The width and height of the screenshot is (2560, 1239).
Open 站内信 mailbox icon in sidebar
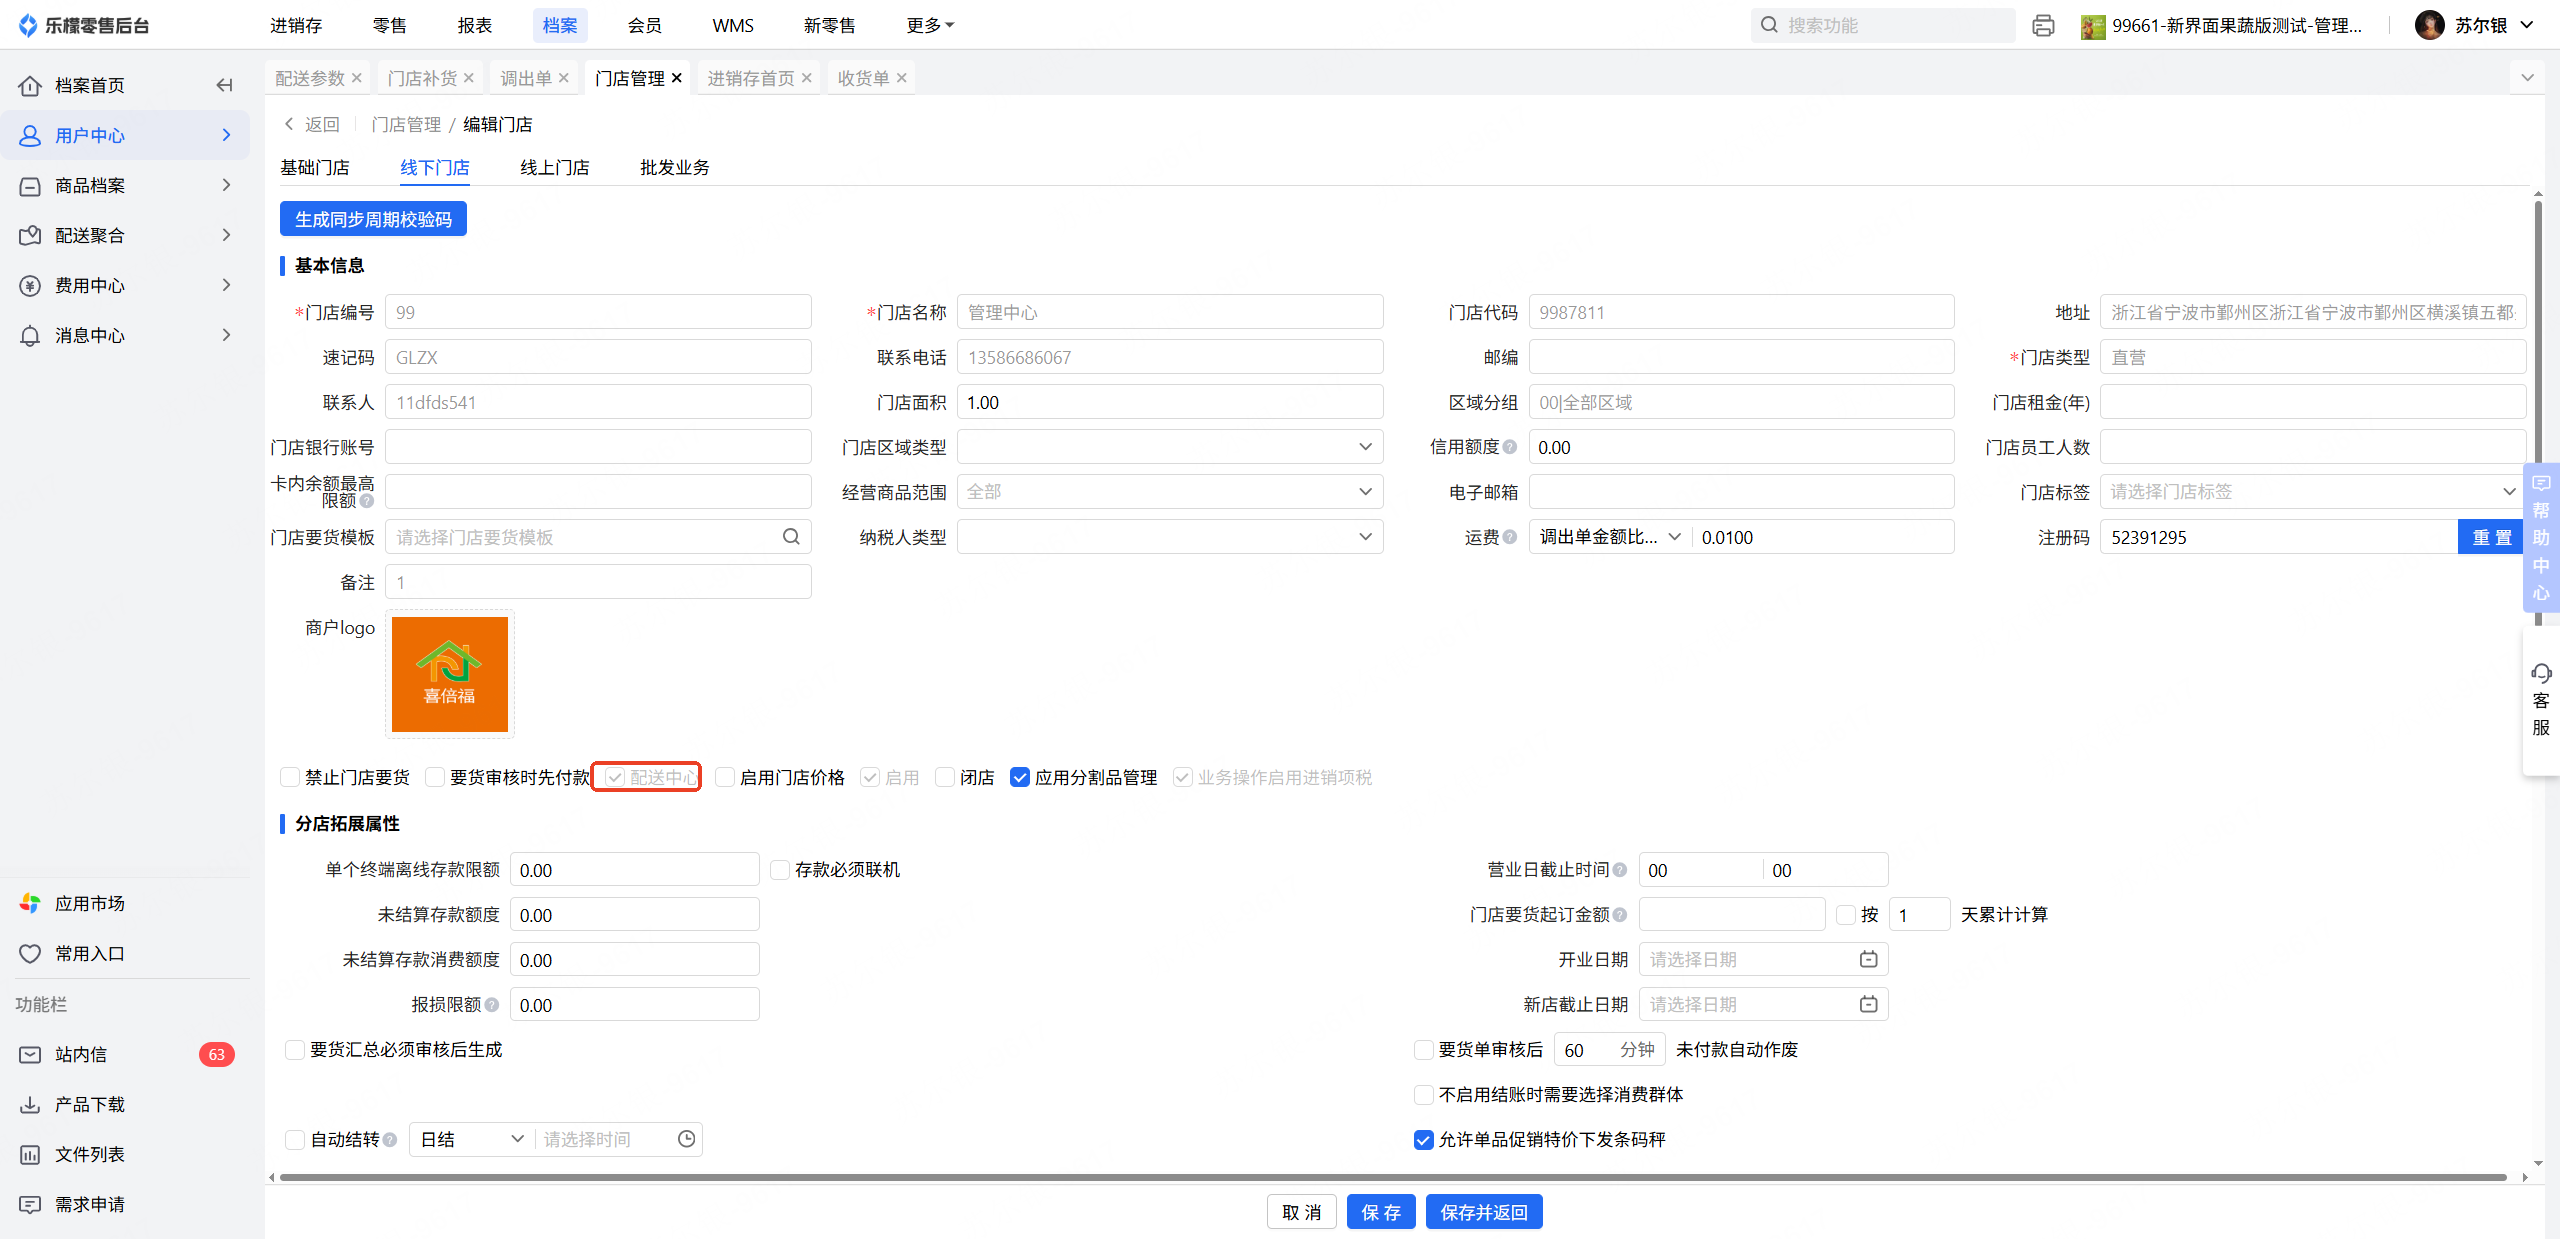point(30,1054)
